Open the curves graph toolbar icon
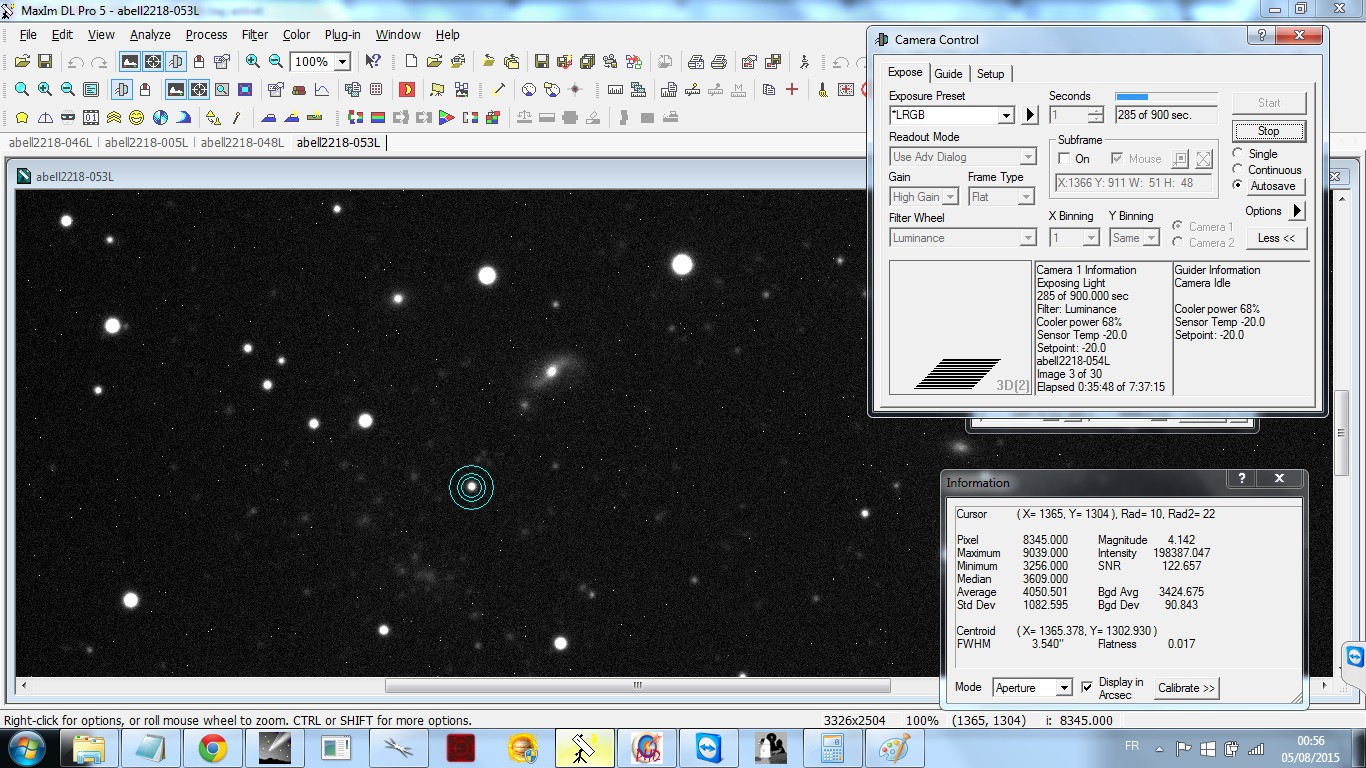The height and width of the screenshot is (768, 1366). [322, 90]
